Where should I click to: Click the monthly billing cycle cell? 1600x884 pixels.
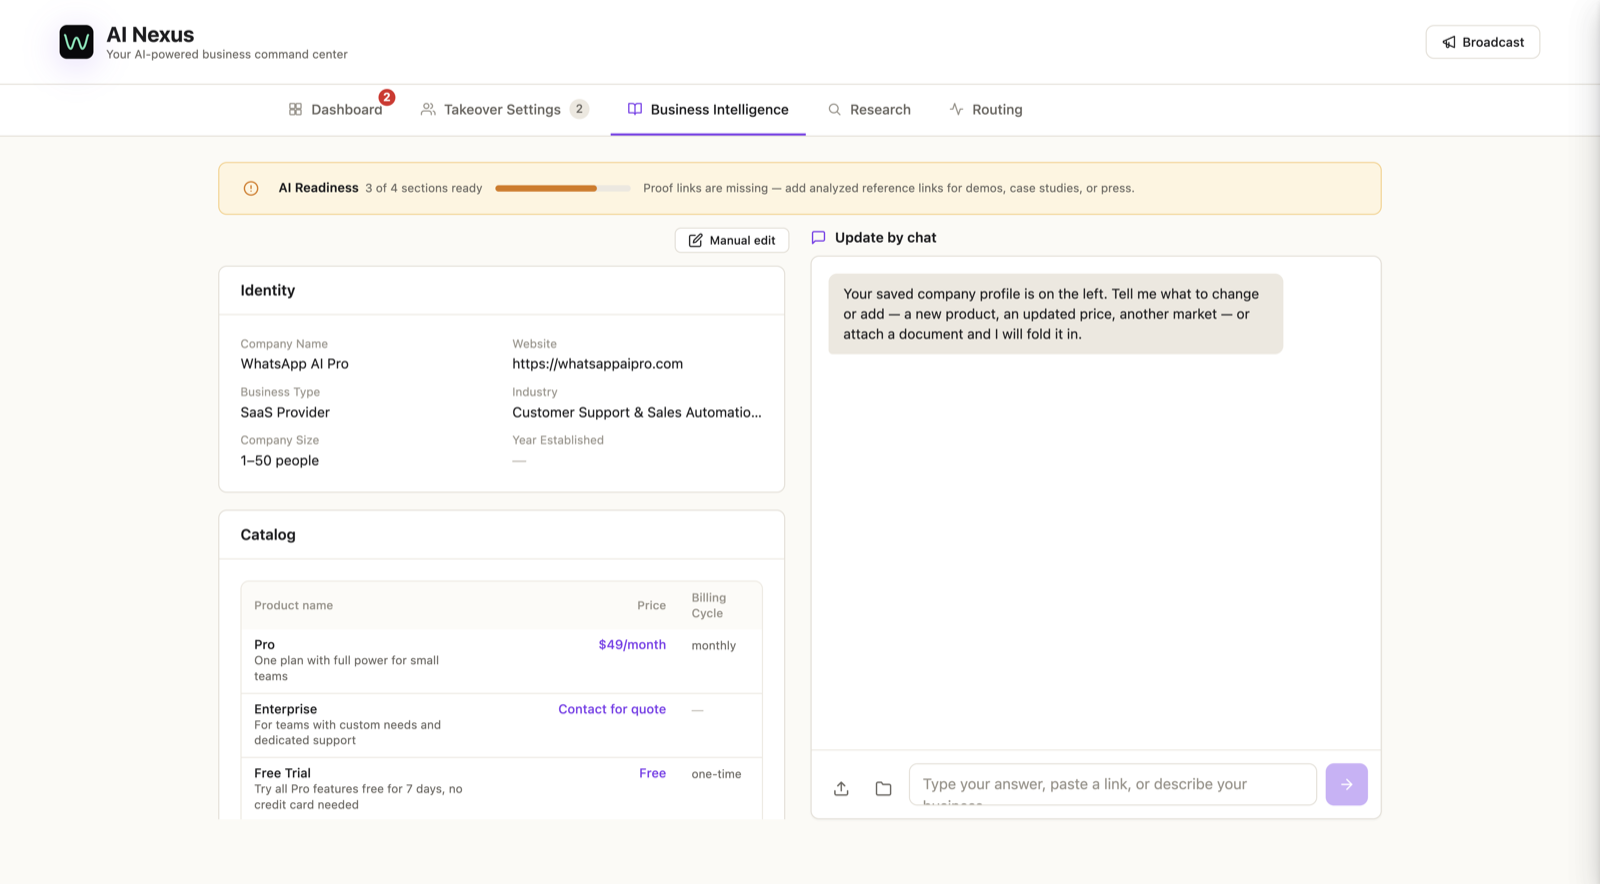click(714, 646)
